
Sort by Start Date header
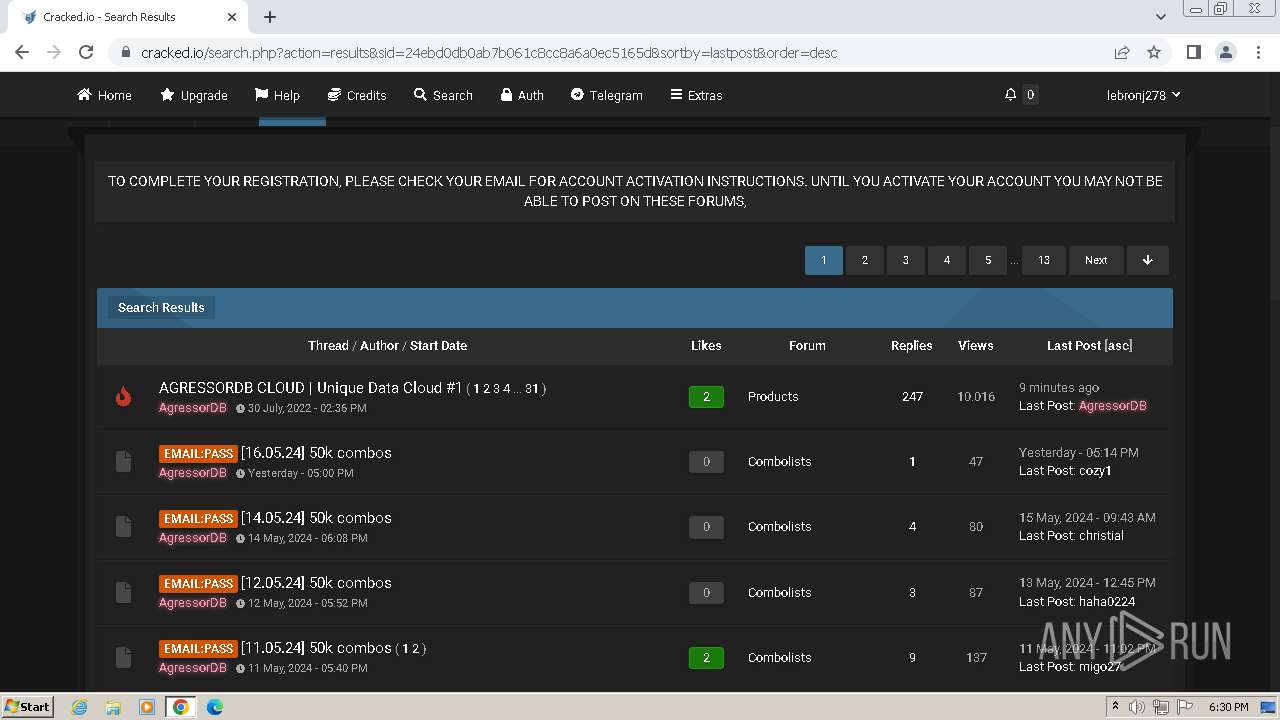(x=438, y=345)
